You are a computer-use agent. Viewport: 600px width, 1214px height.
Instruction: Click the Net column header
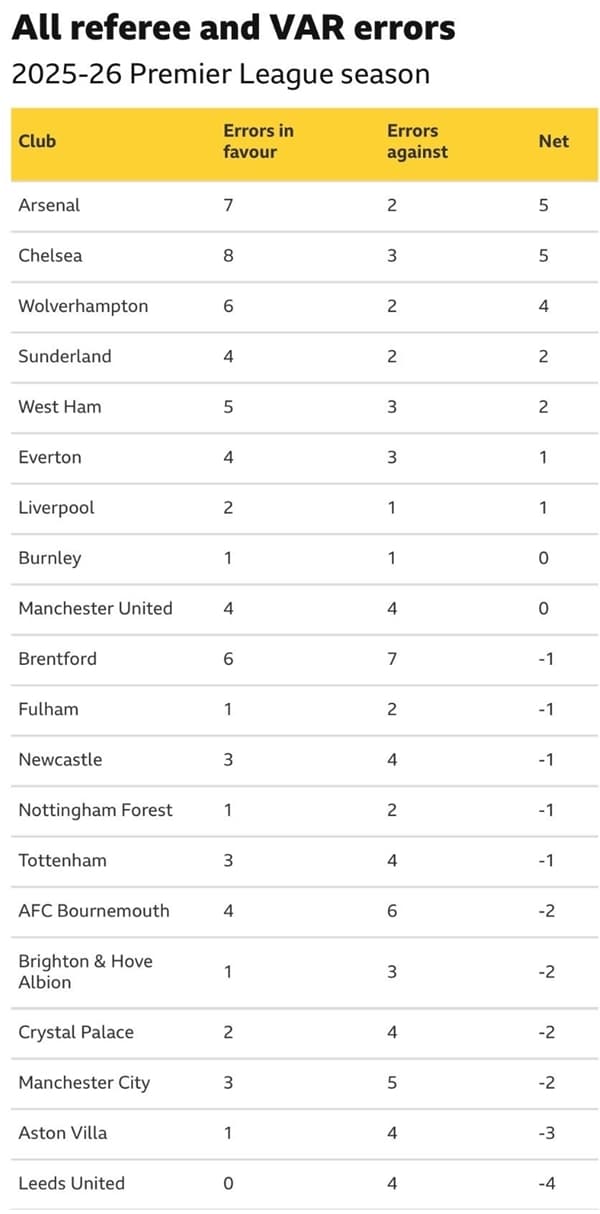point(553,141)
